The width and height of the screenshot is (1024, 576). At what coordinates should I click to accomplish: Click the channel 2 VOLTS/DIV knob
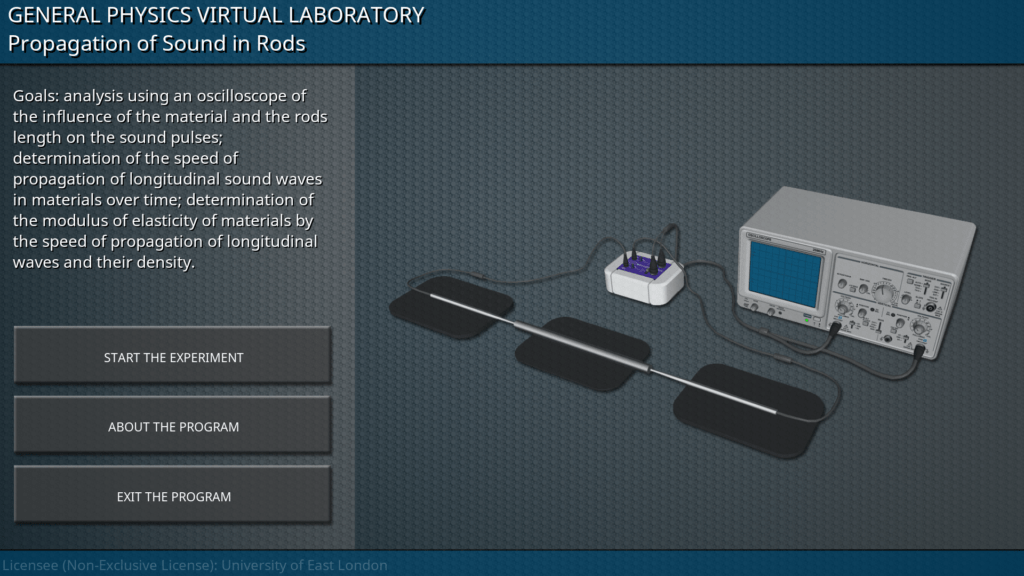pos(921,328)
